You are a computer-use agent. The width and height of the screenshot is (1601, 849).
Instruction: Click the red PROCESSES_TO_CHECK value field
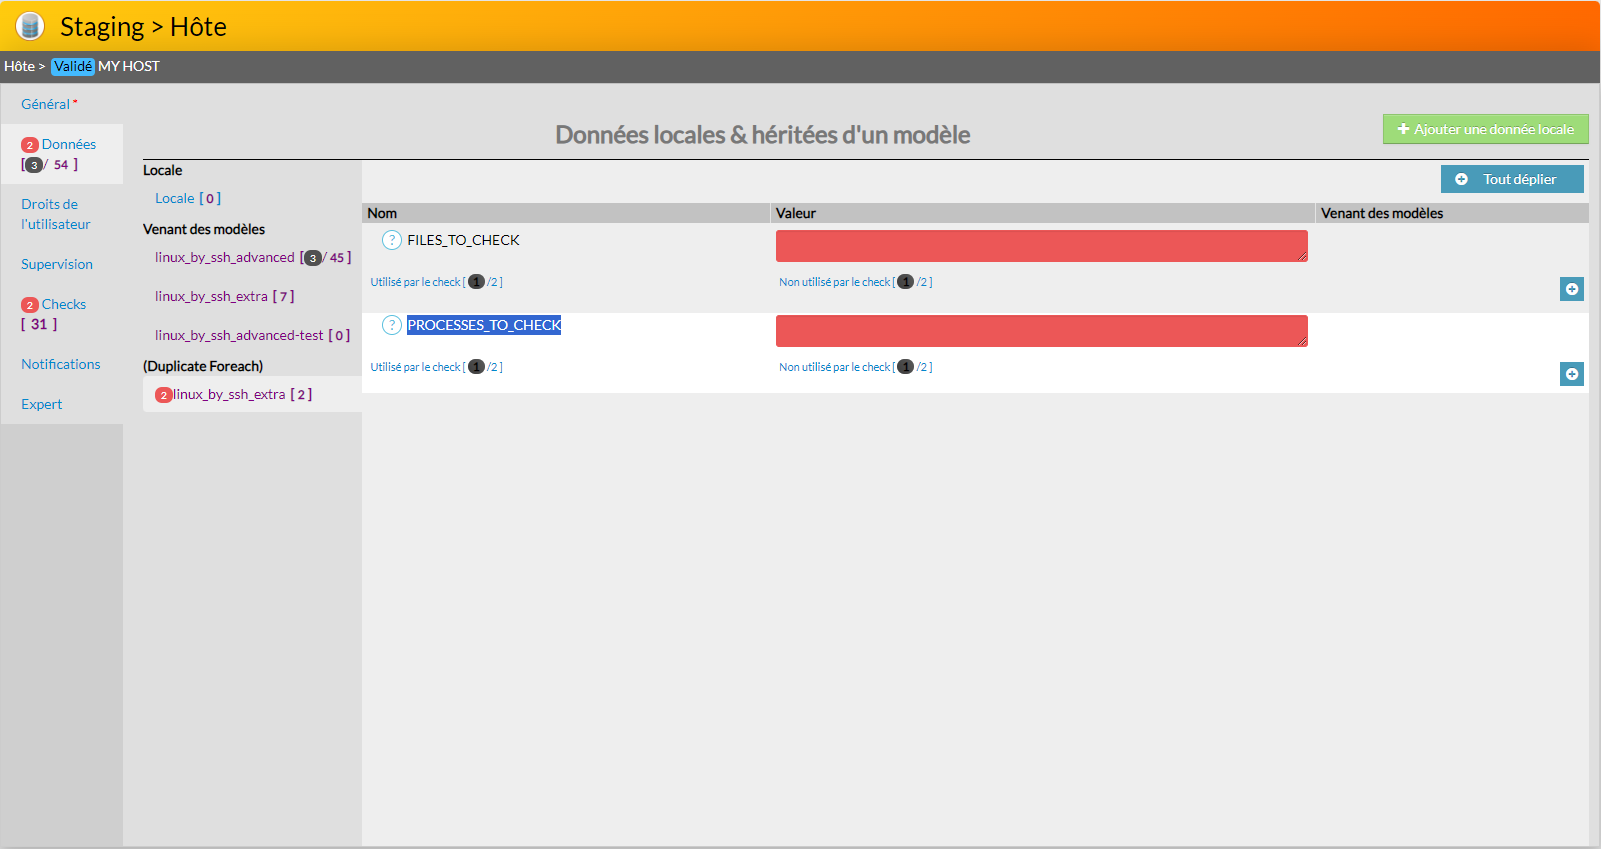[x=1041, y=331]
